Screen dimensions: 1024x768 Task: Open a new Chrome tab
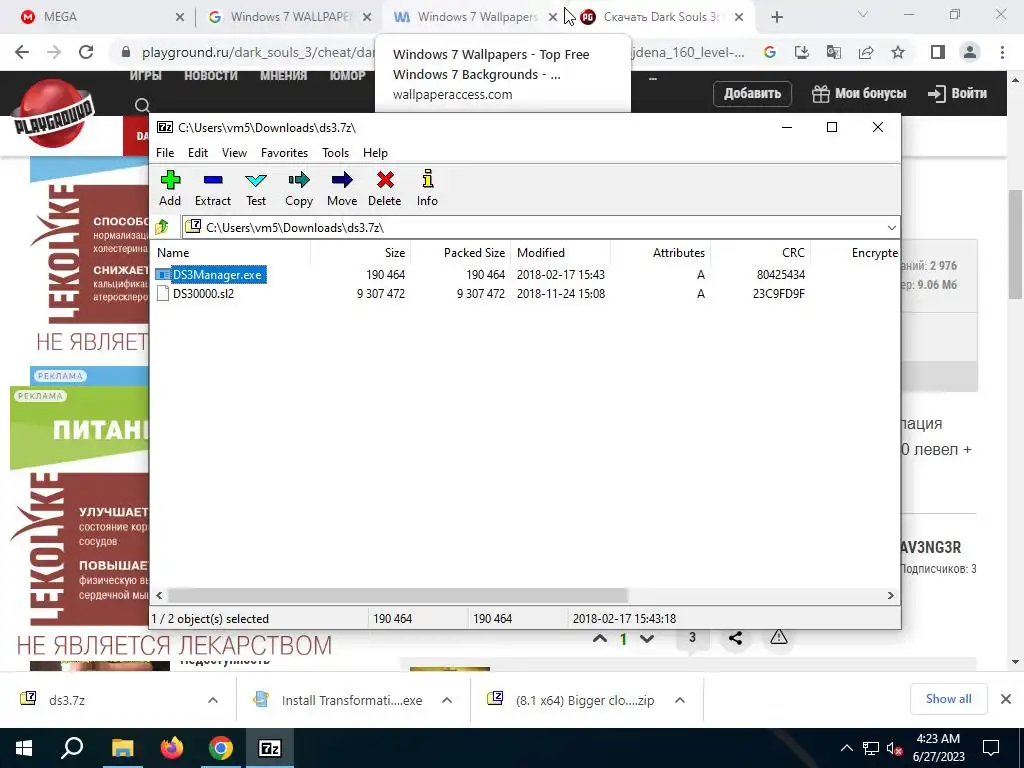(776, 17)
